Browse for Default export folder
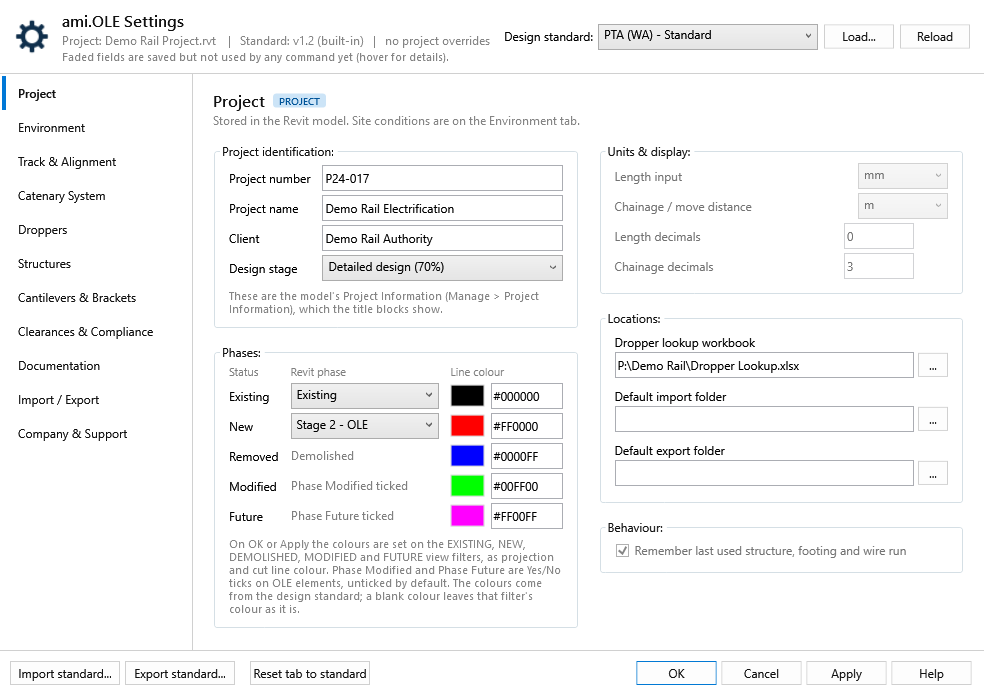The image size is (984, 695). point(933,473)
